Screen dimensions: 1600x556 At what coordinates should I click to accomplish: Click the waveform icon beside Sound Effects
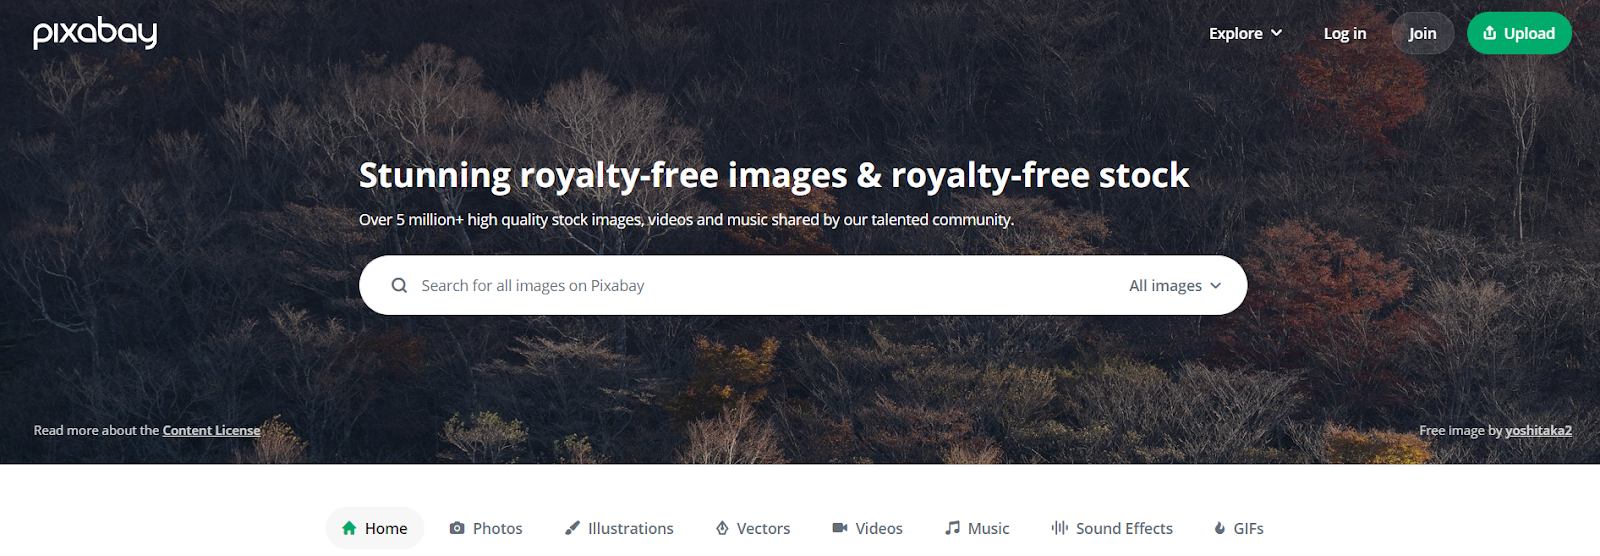1060,528
